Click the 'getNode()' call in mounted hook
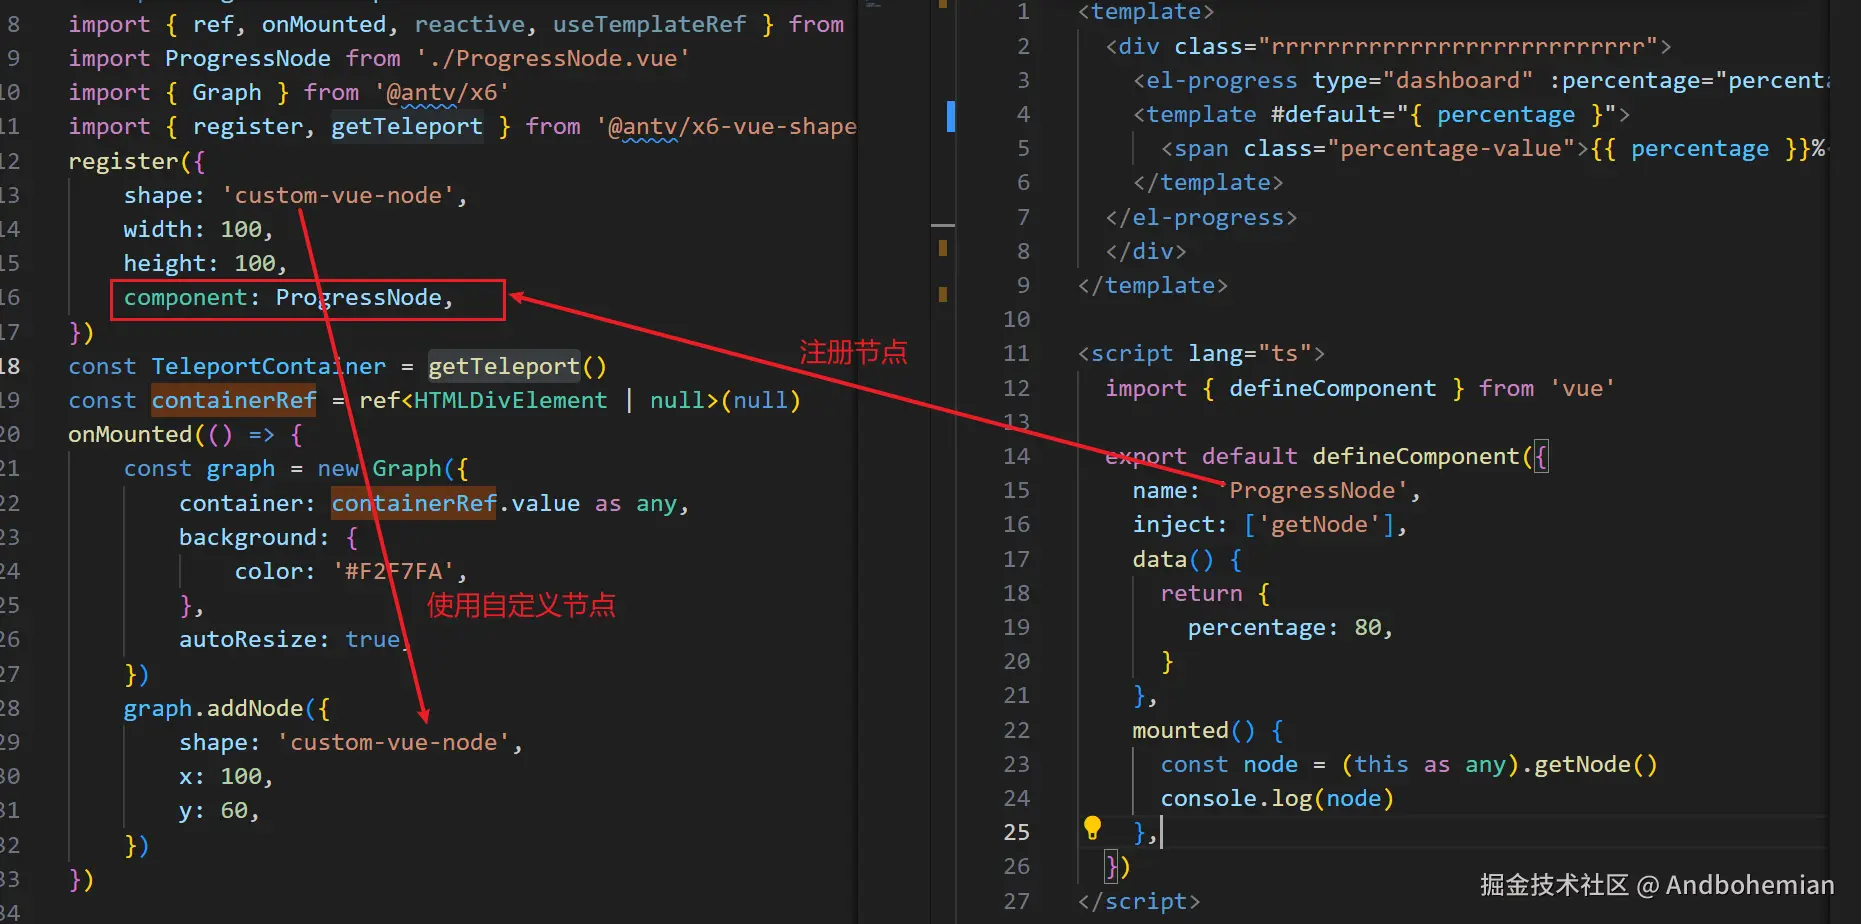Screen dimensions: 1861x924 point(1596,764)
